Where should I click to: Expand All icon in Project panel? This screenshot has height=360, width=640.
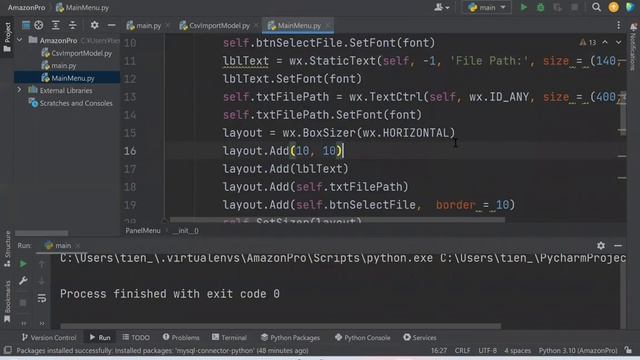tap(56, 25)
